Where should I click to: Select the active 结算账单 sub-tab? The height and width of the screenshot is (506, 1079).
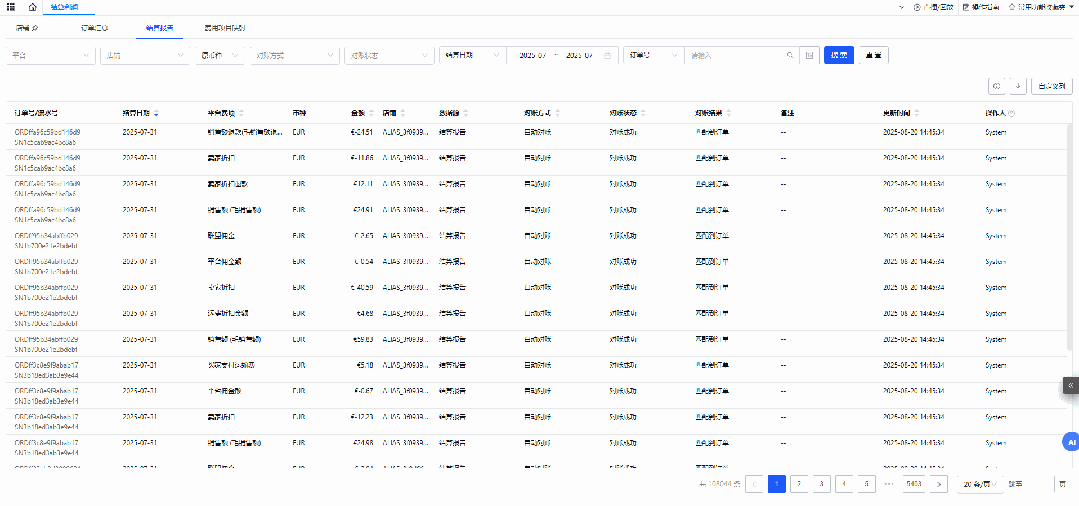(159, 29)
